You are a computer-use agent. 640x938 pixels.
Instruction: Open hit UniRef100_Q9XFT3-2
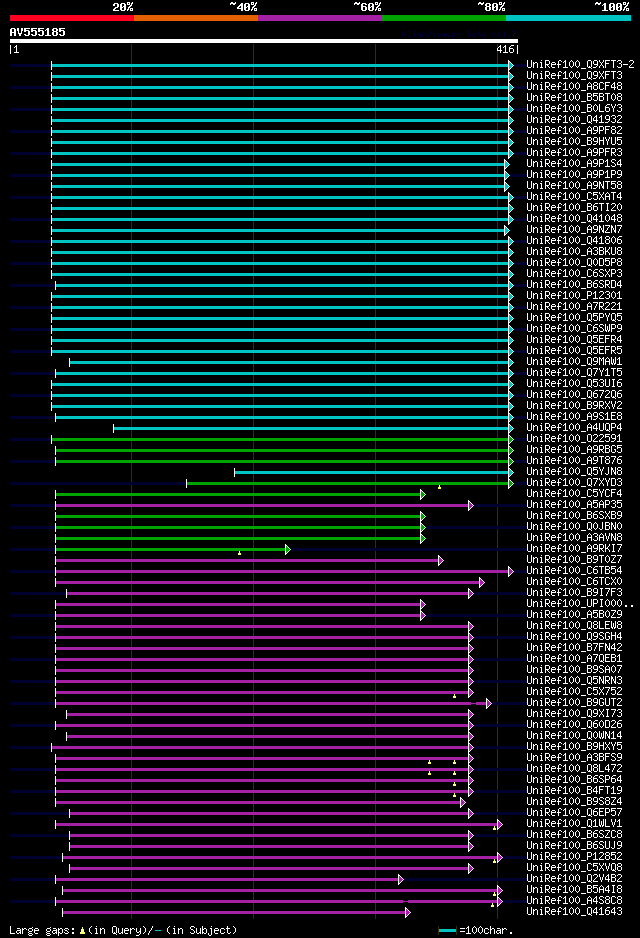pos(580,65)
